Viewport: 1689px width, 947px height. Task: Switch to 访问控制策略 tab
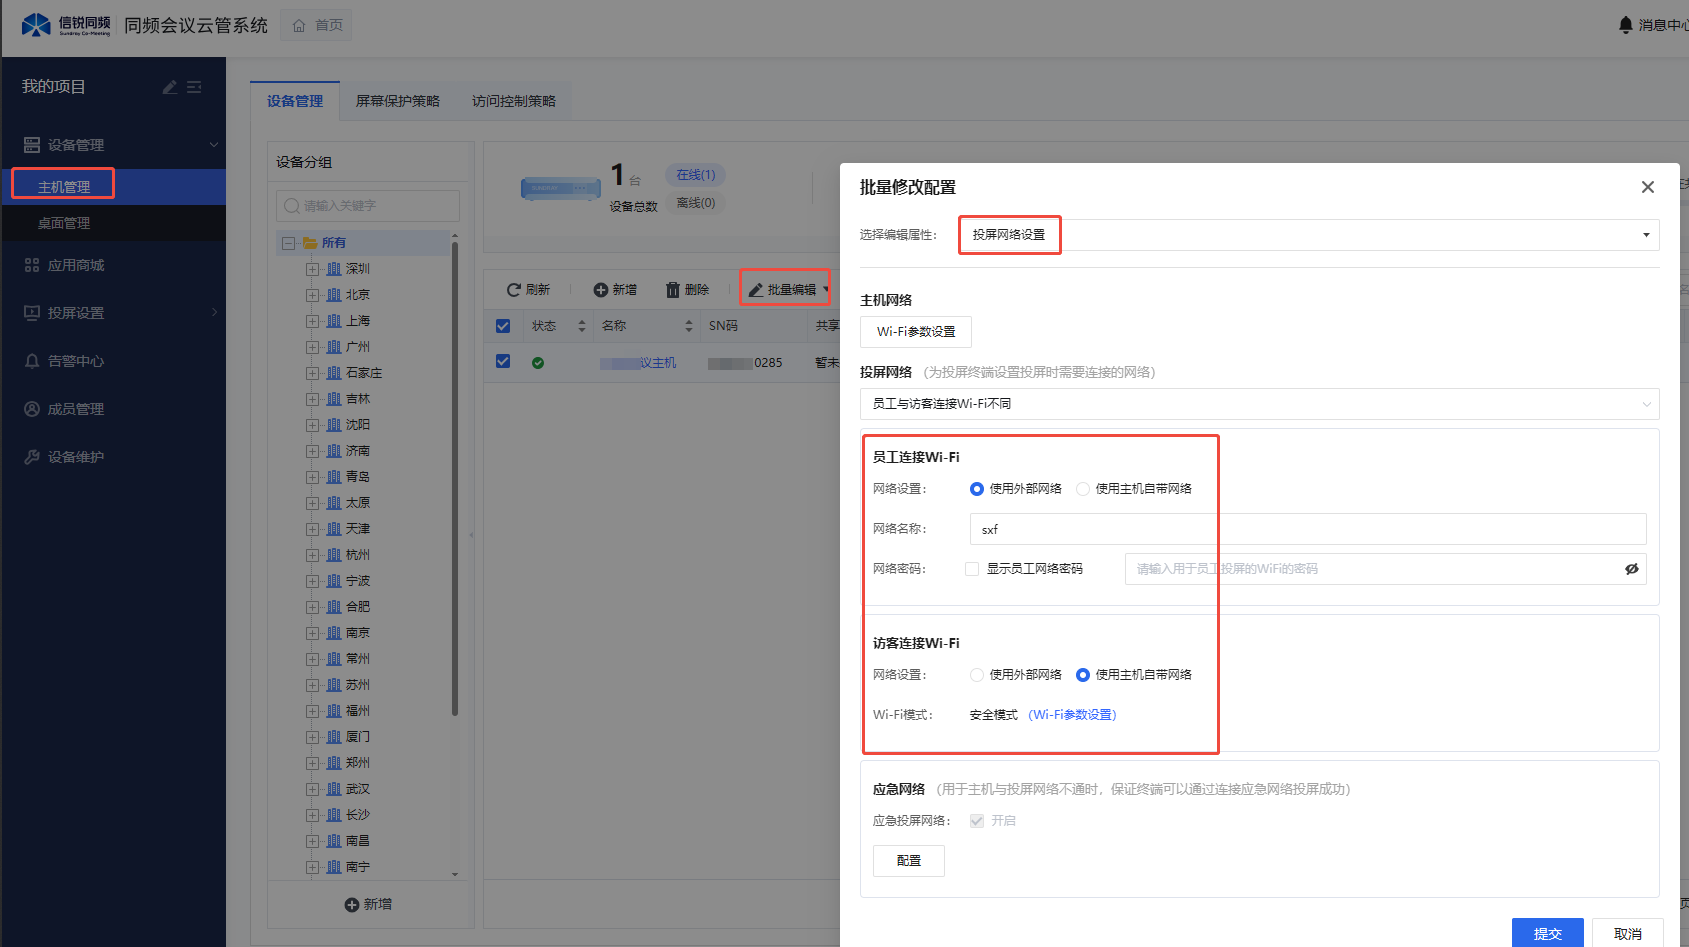point(513,101)
